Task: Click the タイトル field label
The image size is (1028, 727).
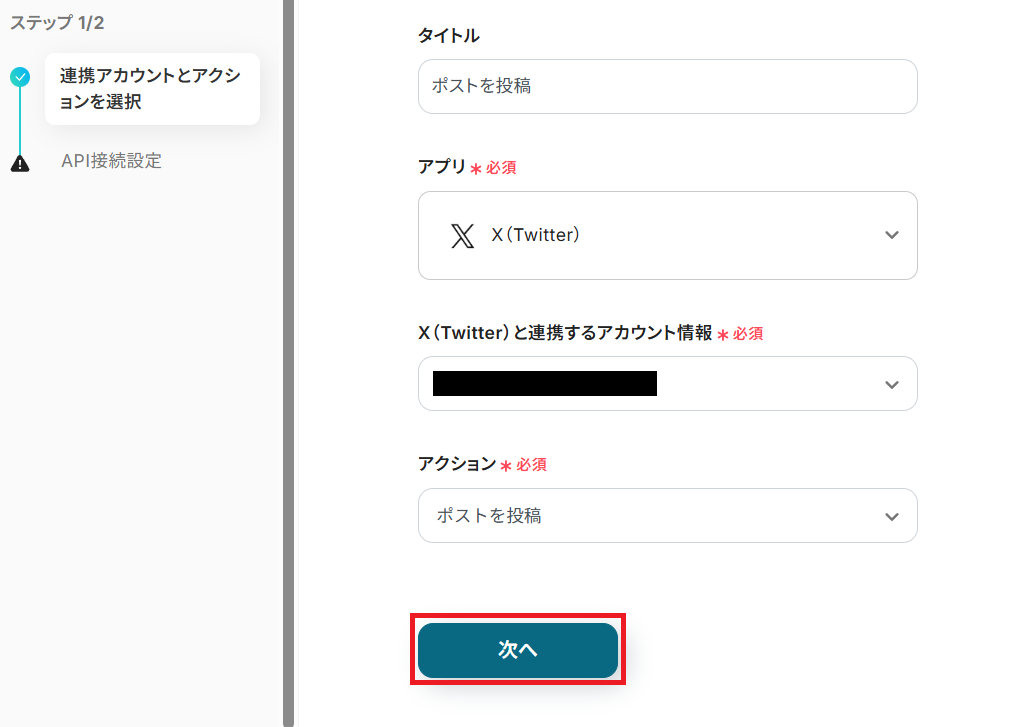Action: tap(448, 36)
